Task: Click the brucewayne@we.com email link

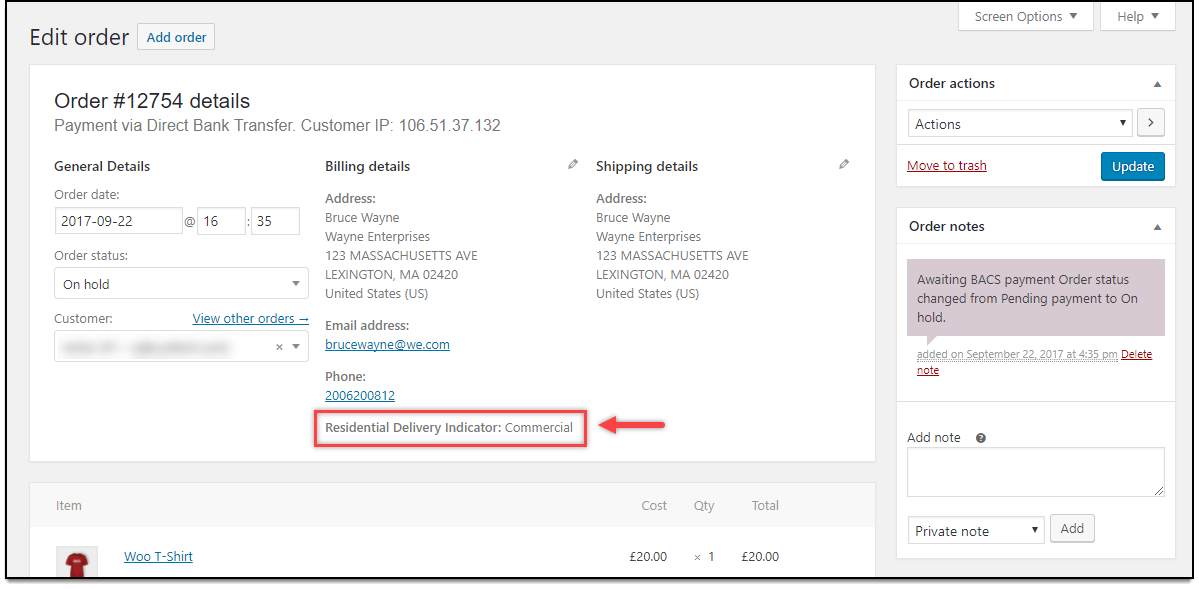Action: point(388,344)
